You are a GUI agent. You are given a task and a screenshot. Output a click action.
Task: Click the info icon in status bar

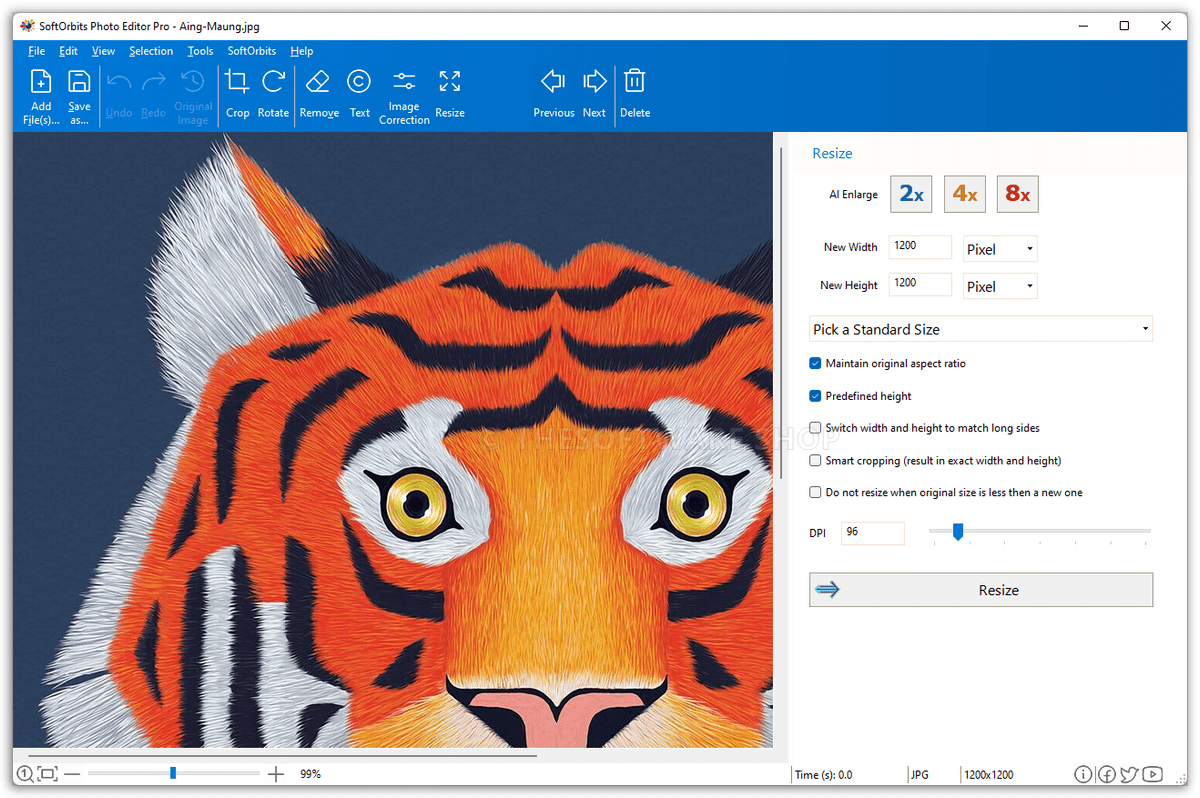point(1083,774)
